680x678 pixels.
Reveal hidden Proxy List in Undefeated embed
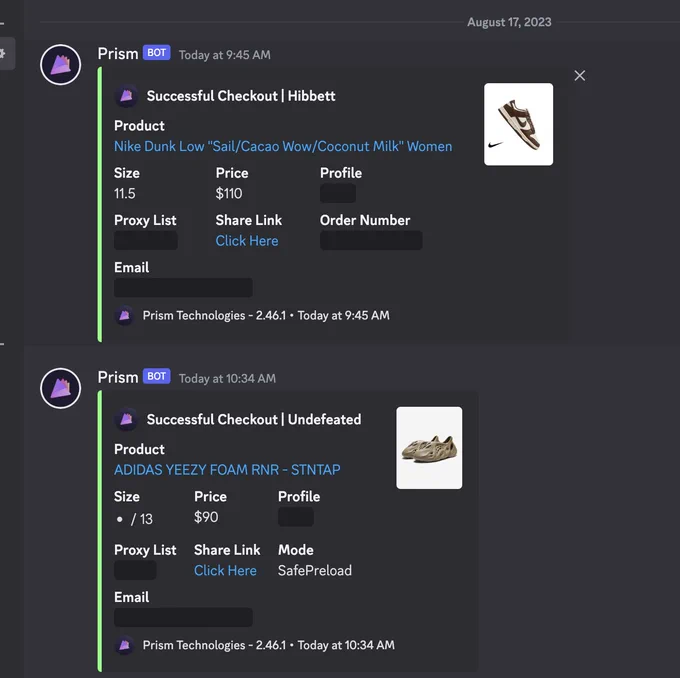[135, 570]
